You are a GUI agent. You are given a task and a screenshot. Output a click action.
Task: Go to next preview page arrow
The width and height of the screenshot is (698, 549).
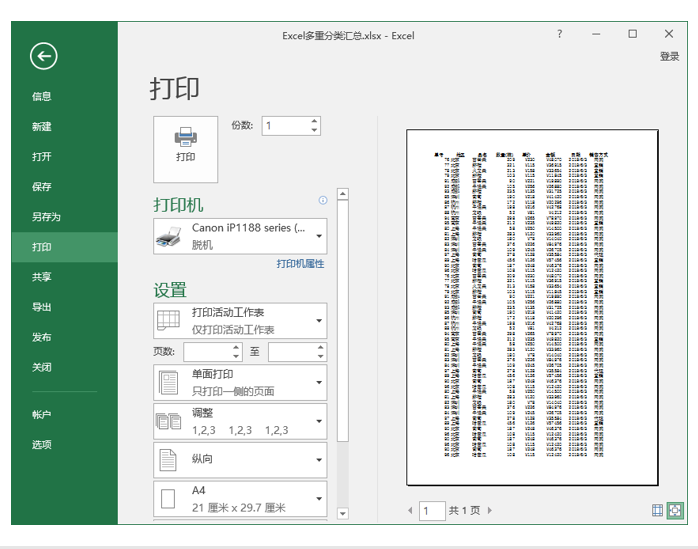click(x=490, y=510)
